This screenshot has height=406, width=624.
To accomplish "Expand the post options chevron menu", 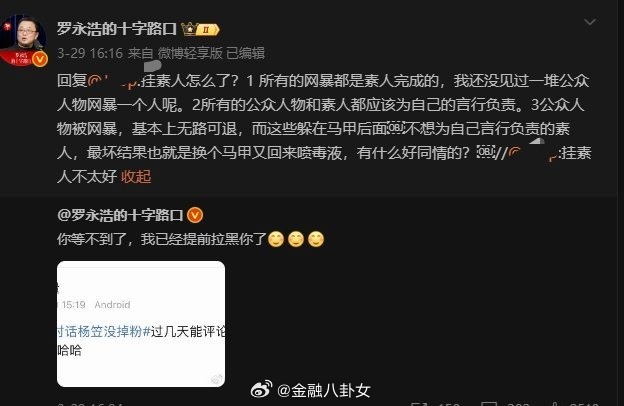I will coord(590,22).
